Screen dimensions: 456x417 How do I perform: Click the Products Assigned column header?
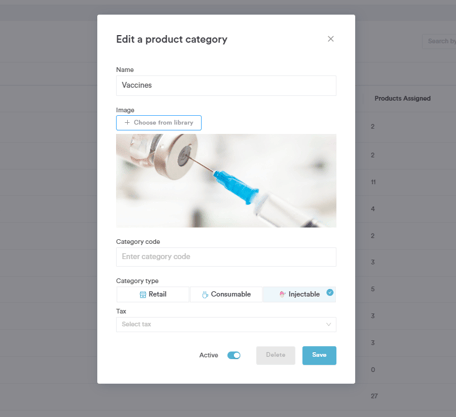point(402,98)
